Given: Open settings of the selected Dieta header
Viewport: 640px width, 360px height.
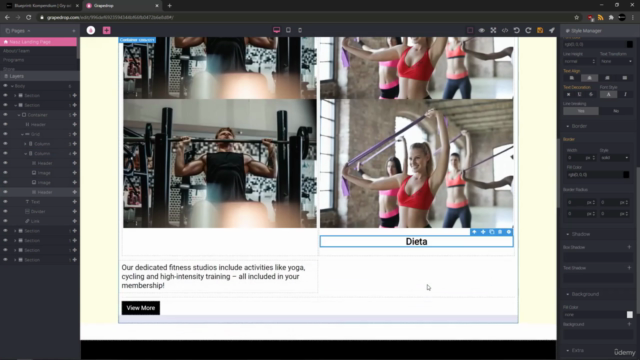Looking at the screenshot, I should tap(509, 232).
